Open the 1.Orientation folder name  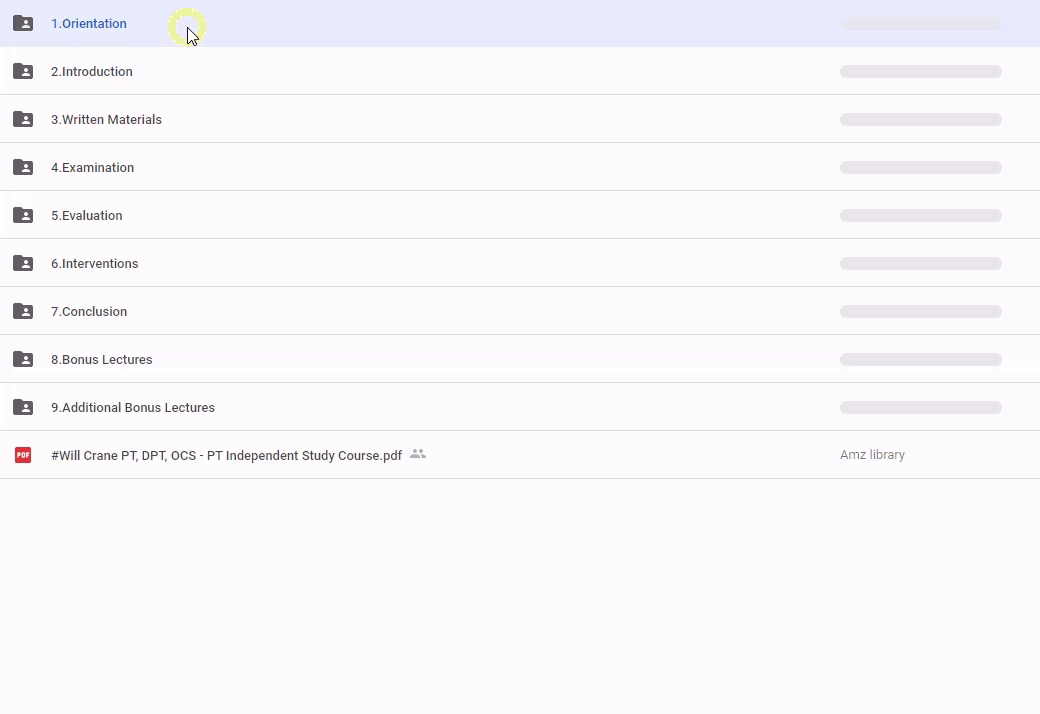click(x=89, y=24)
